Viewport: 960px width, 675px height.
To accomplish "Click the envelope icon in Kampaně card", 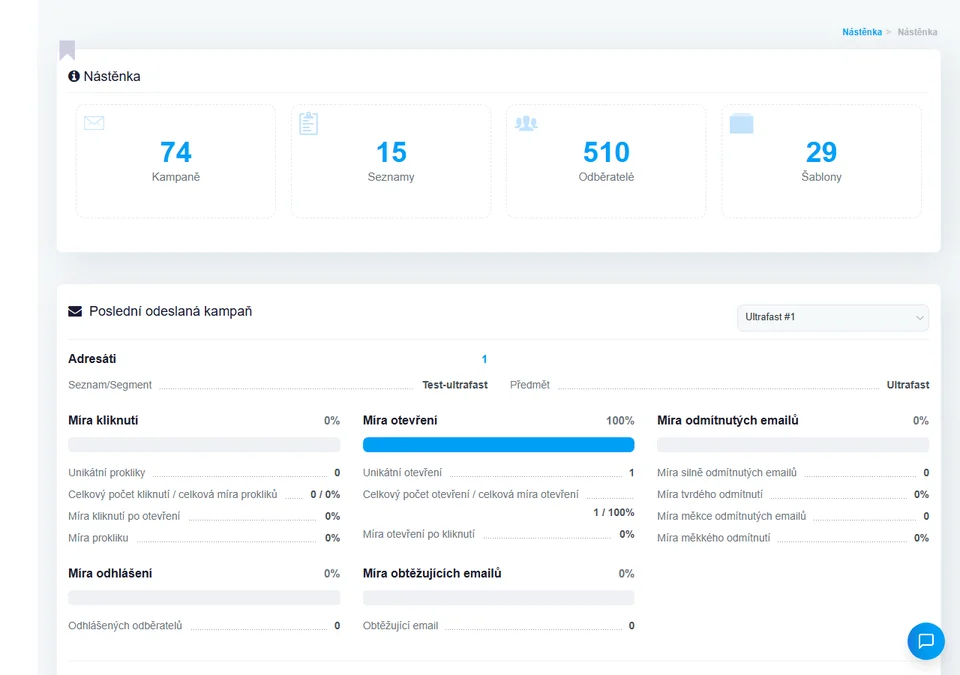I will click(94, 123).
